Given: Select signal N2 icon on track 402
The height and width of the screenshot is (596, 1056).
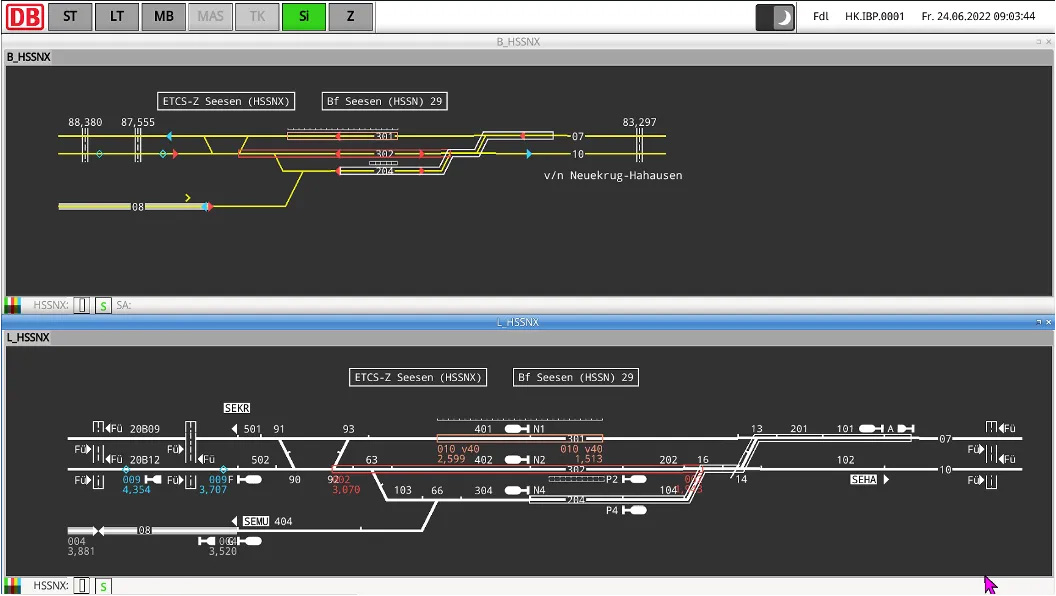Looking at the screenshot, I should (517, 460).
